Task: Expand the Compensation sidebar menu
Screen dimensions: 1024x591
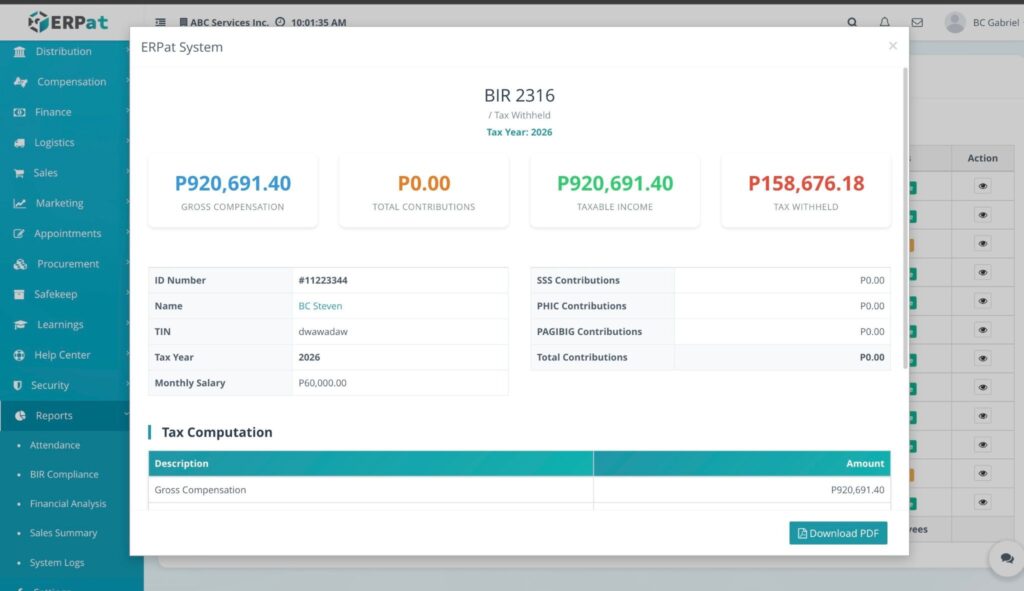Action: click(x=71, y=82)
